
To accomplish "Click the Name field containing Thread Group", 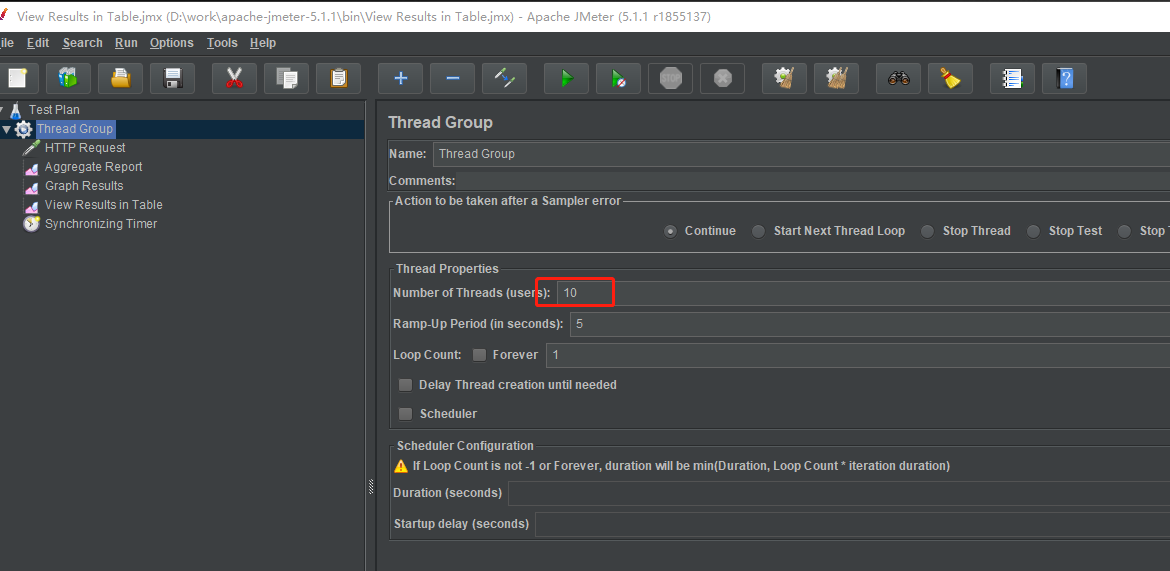I will (x=801, y=154).
